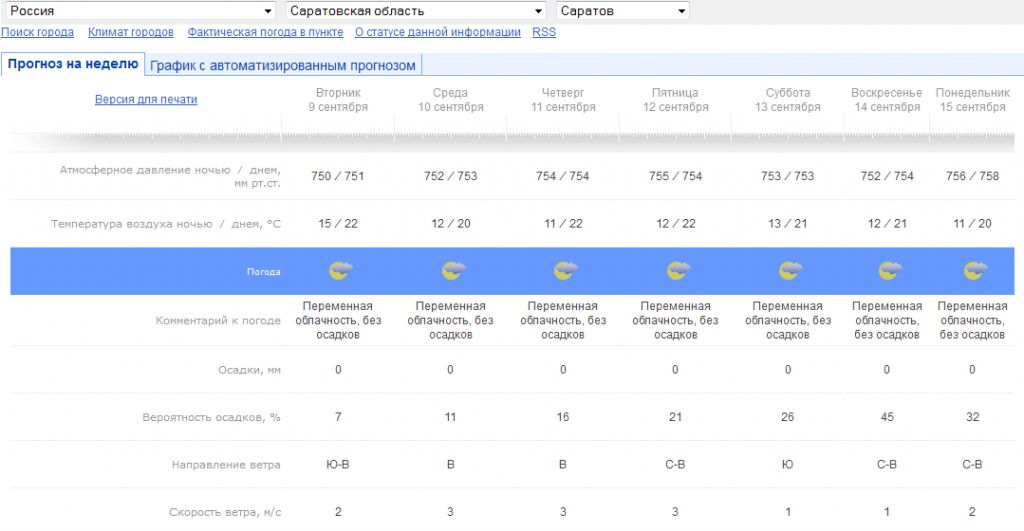The height and width of the screenshot is (531, 1024).
Task: Open Фактическая погода в пункте link
Action: tap(264, 32)
